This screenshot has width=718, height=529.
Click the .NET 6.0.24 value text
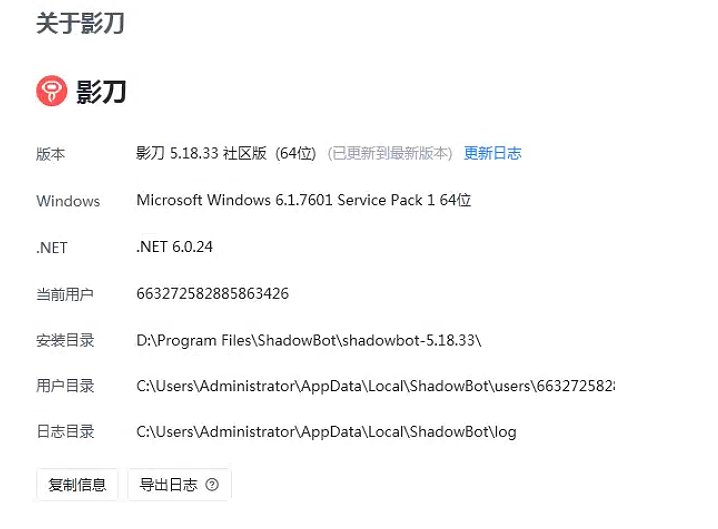[175, 247]
